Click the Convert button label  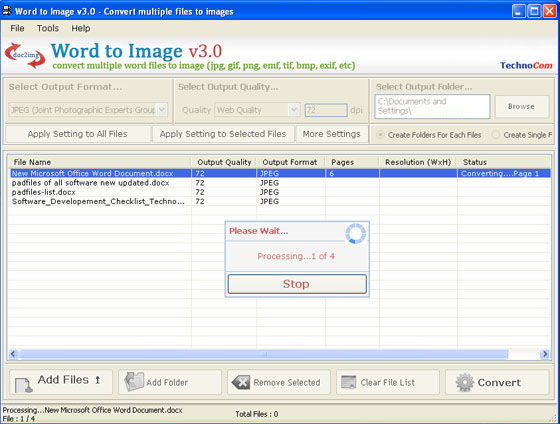click(499, 383)
